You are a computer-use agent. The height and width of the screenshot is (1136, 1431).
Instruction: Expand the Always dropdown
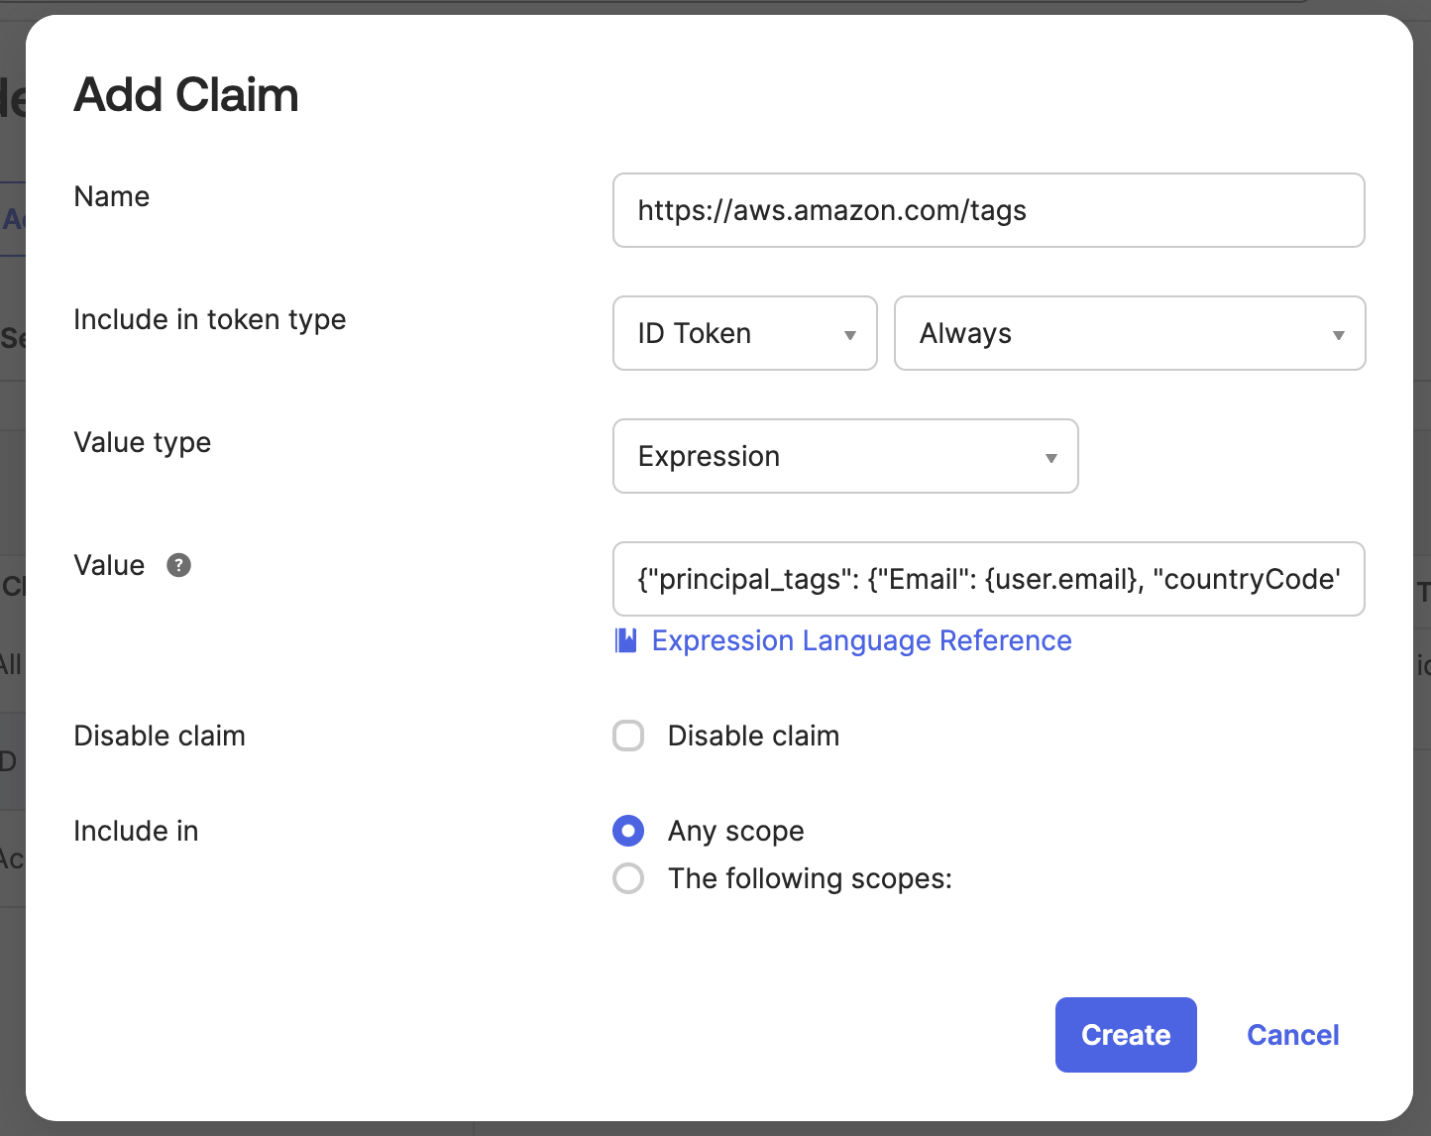click(1129, 334)
